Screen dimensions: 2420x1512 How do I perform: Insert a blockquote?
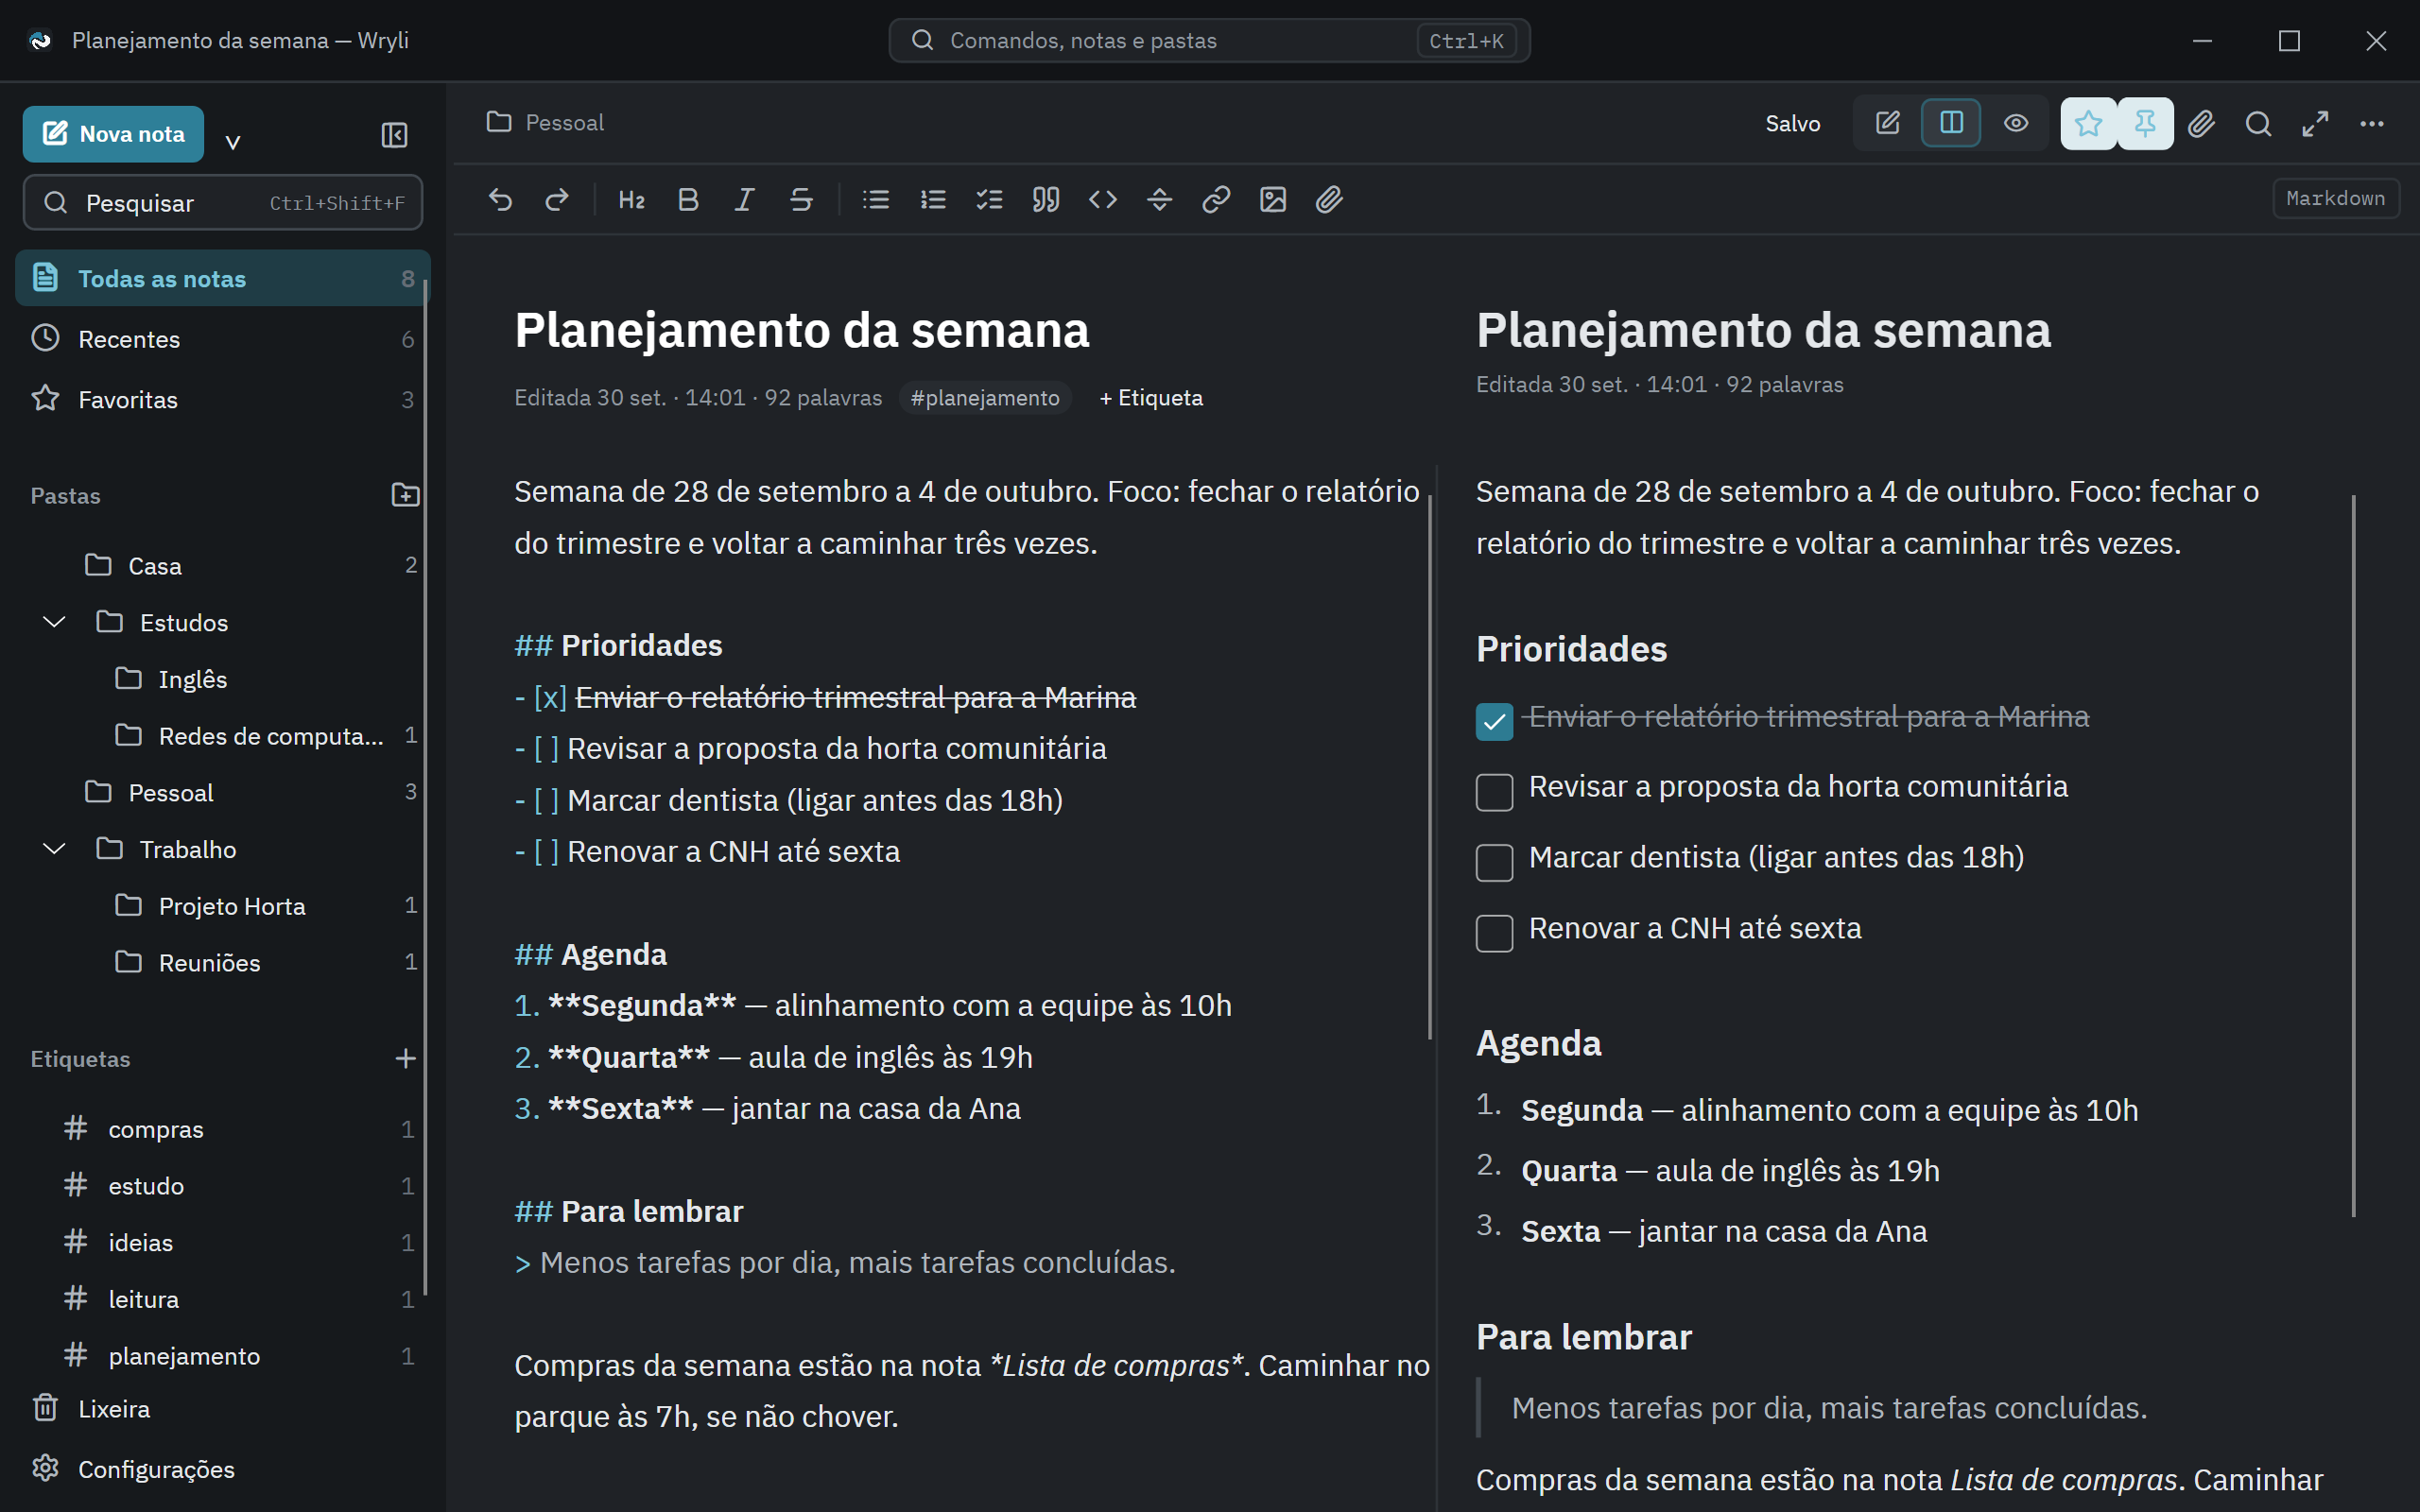(1046, 199)
